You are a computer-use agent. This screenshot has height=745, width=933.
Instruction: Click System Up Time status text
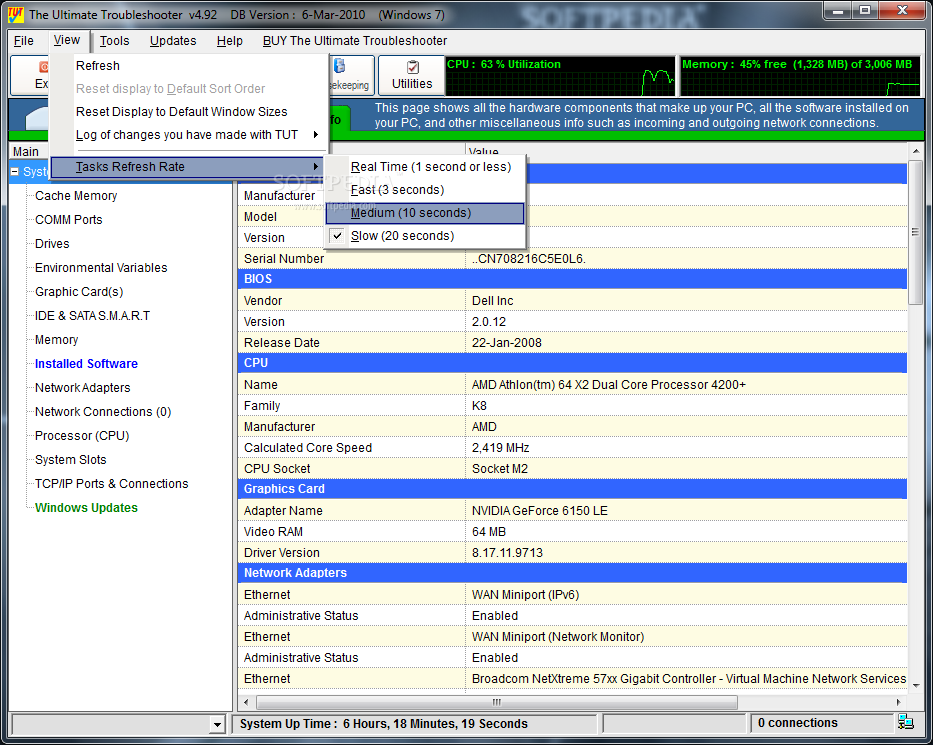[384, 724]
